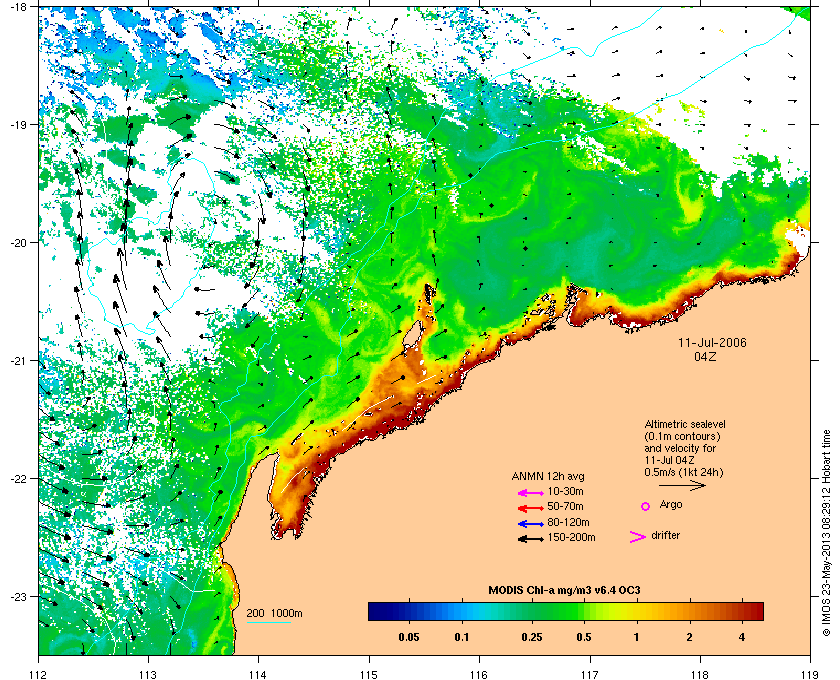Click the blue 80-120m arrow icon
Screen dimensions: 840x680
[x=530, y=524]
